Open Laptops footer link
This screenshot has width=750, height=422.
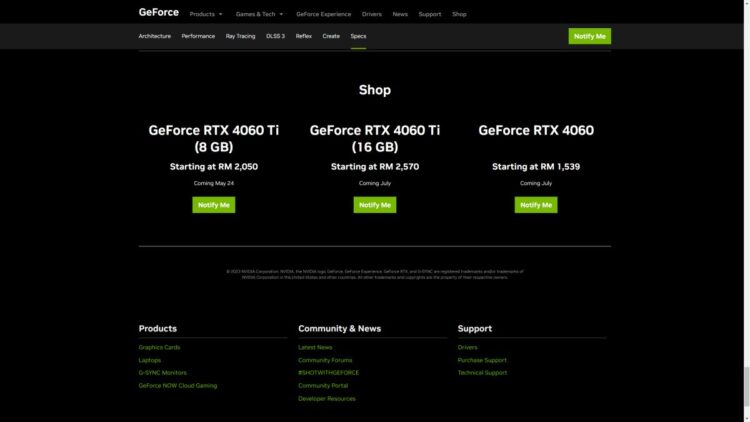pyautogui.click(x=150, y=360)
